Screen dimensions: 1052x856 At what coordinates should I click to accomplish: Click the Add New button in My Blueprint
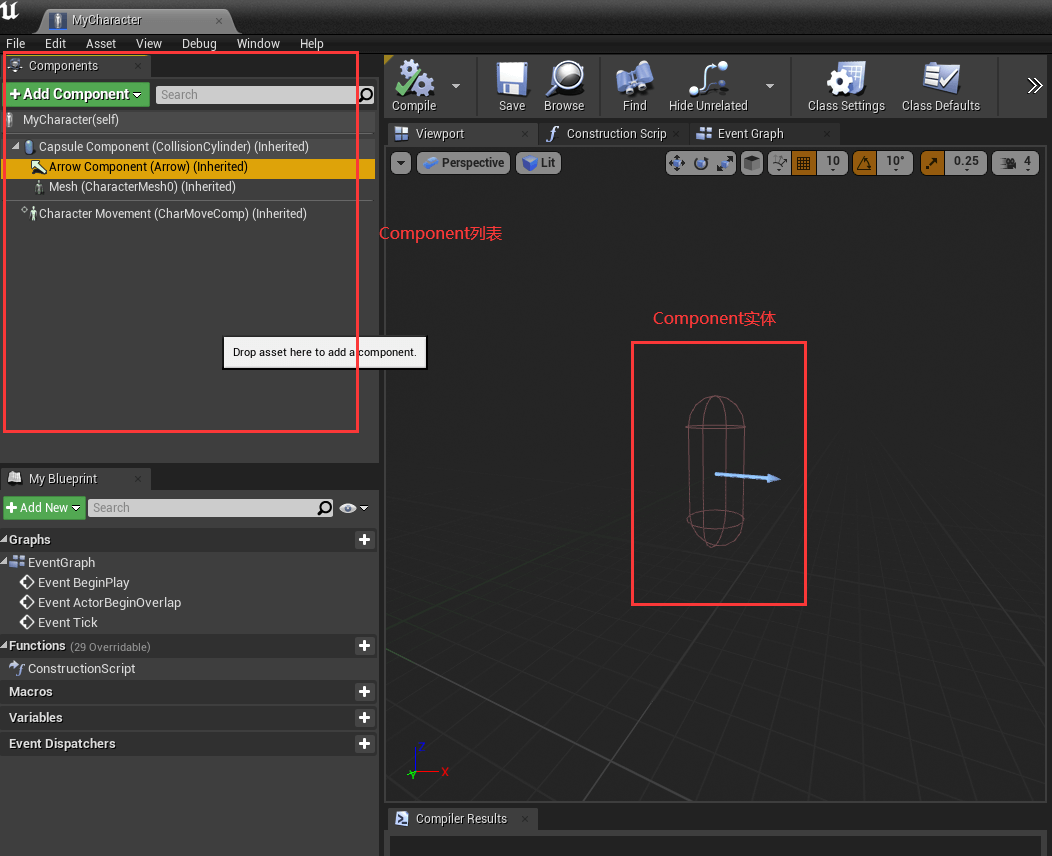pyautogui.click(x=43, y=508)
